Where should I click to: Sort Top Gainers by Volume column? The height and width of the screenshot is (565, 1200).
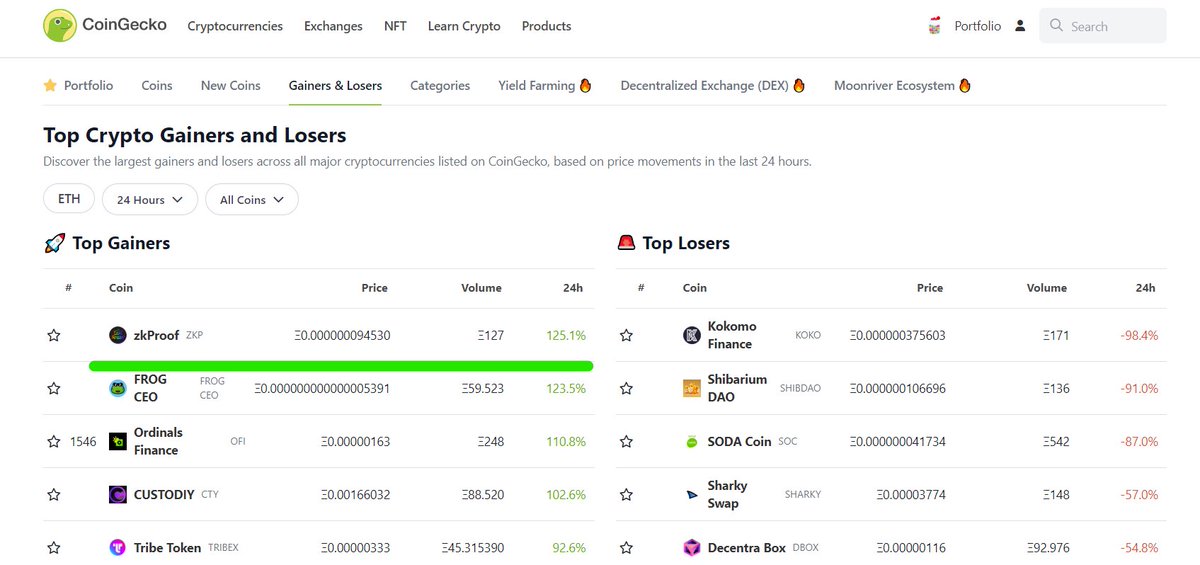coord(481,287)
